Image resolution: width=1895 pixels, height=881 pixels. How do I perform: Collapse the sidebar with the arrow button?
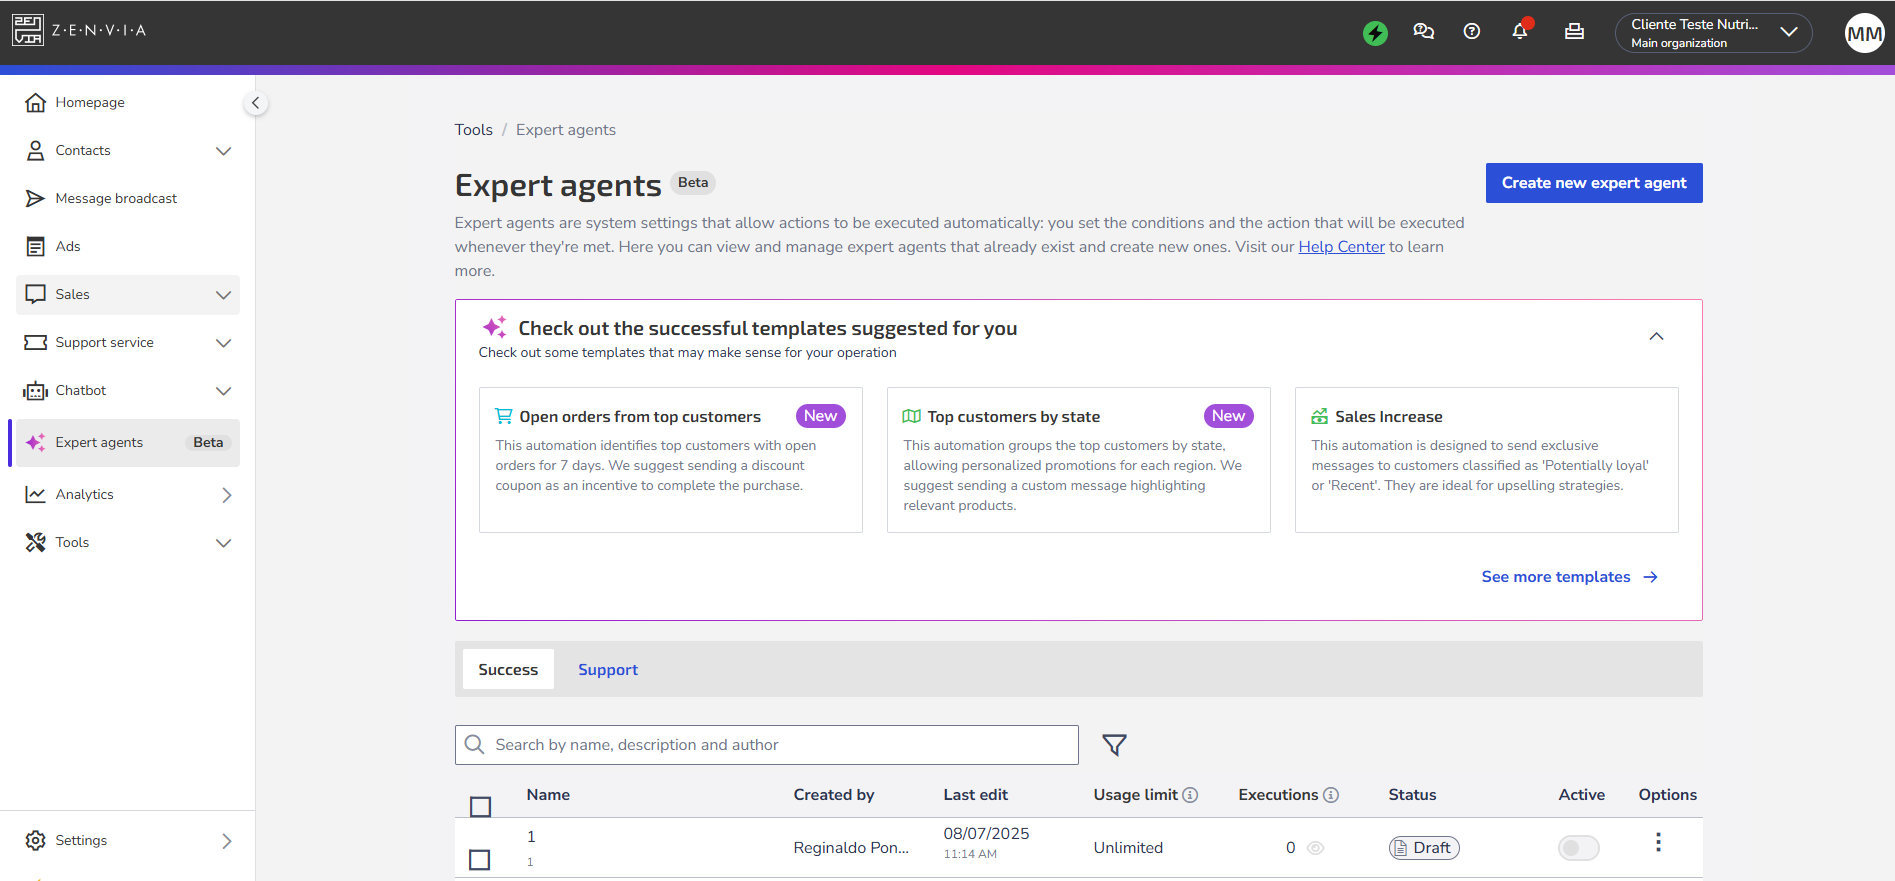point(256,103)
